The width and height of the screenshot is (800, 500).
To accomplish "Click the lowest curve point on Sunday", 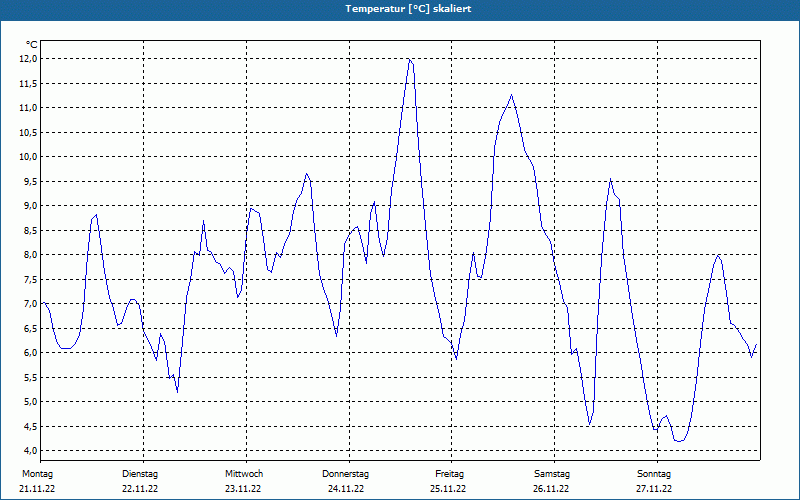I will (679, 441).
